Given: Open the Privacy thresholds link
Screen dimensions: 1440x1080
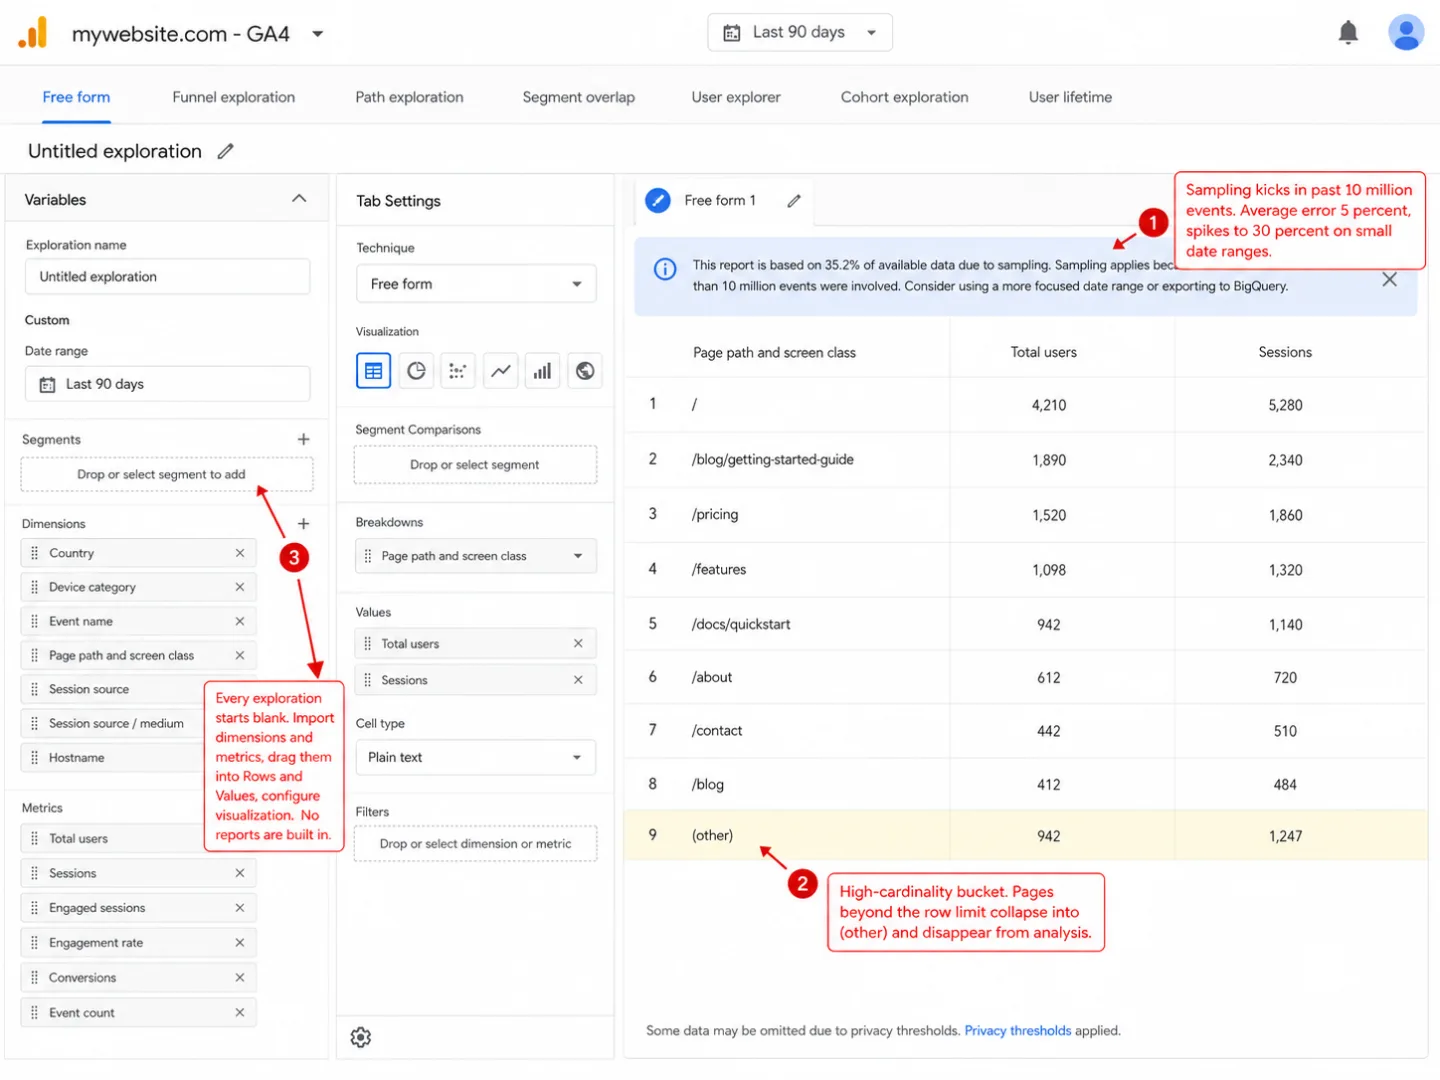Looking at the screenshot, I should pyautogui.click(x=1018, y=1030).
